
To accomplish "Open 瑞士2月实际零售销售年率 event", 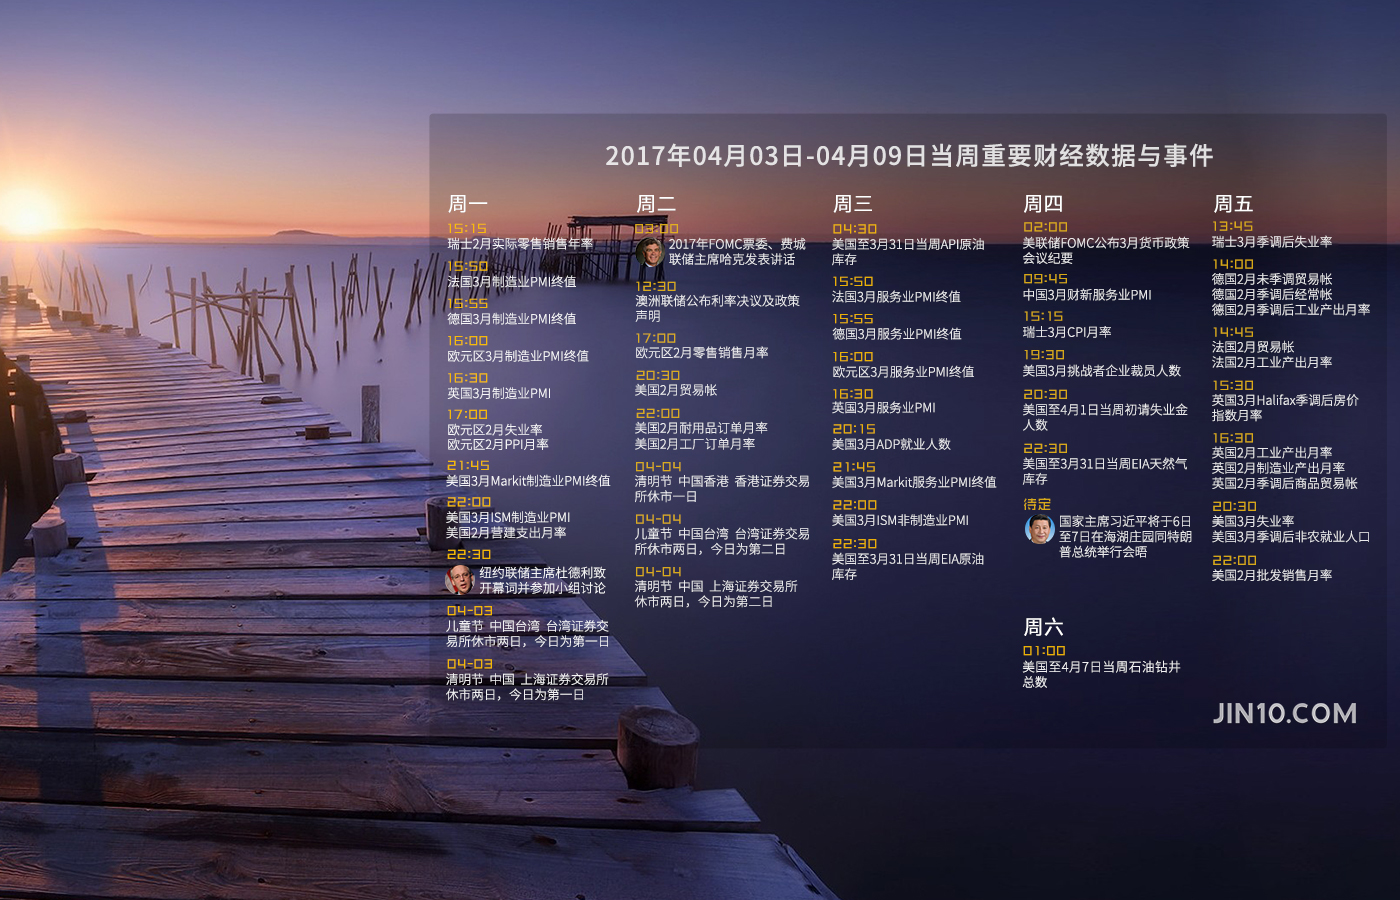I will click(519, 244).
